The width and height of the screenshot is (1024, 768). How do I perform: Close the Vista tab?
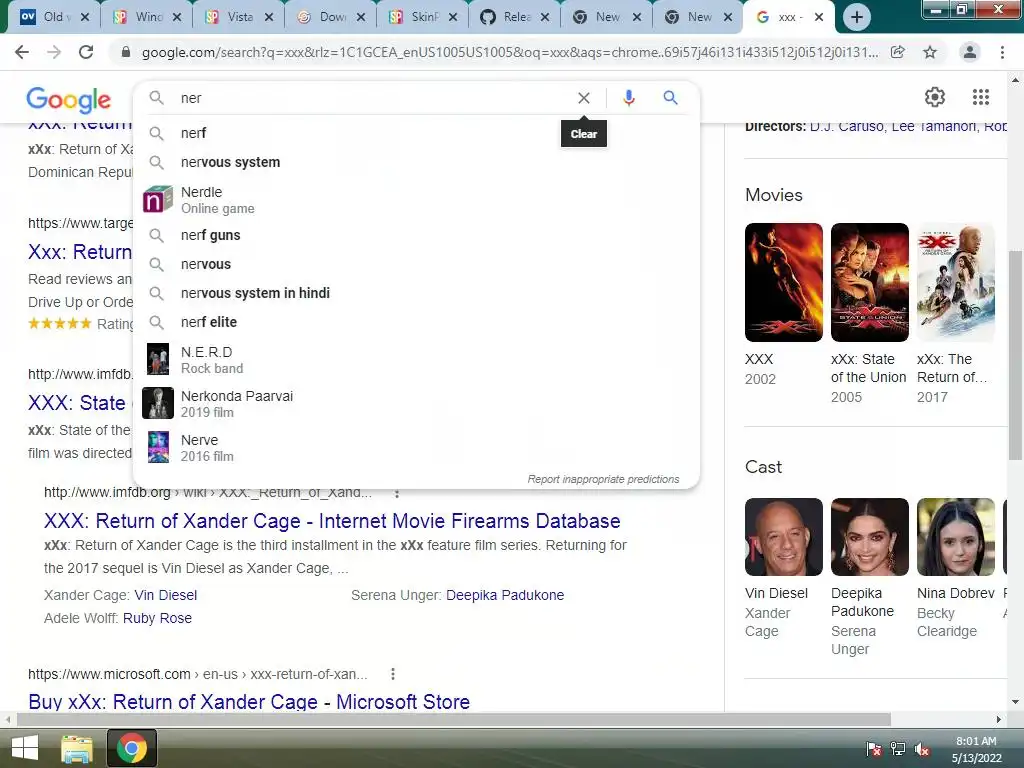point(269,17)
